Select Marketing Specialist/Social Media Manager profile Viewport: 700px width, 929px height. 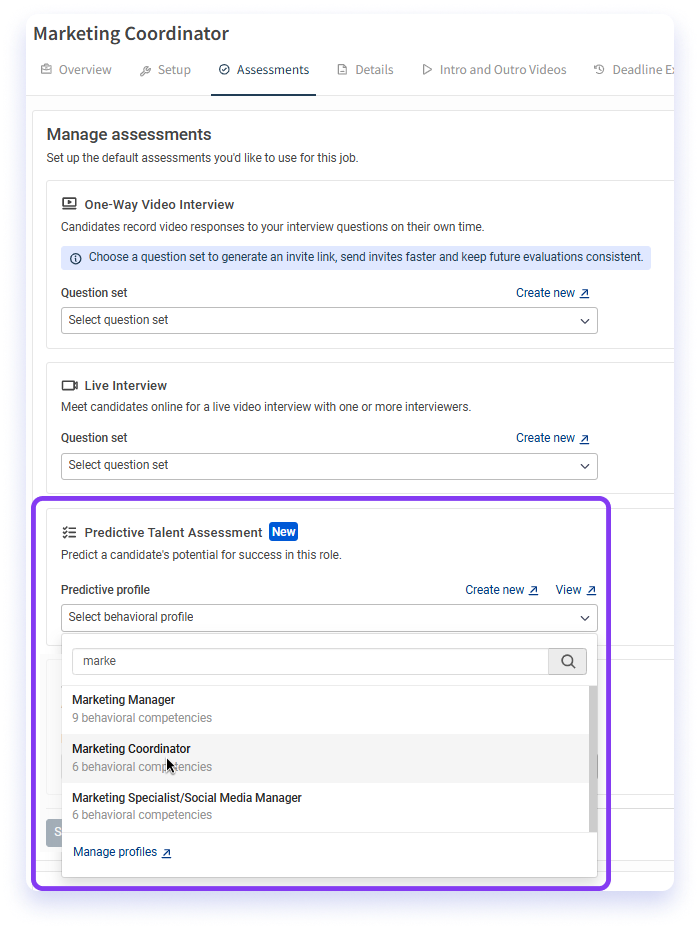[x=325, y=807]
